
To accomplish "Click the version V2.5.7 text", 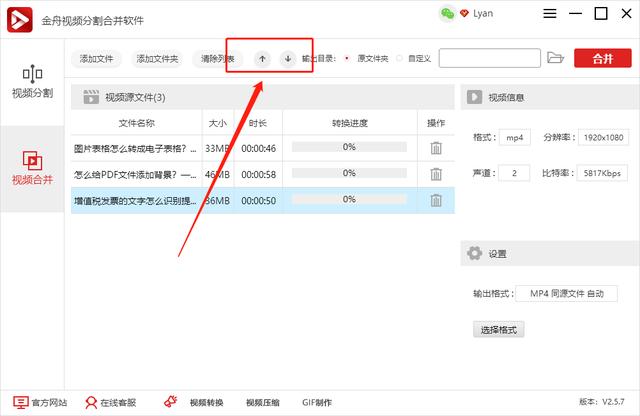I will tap(602, 402).
